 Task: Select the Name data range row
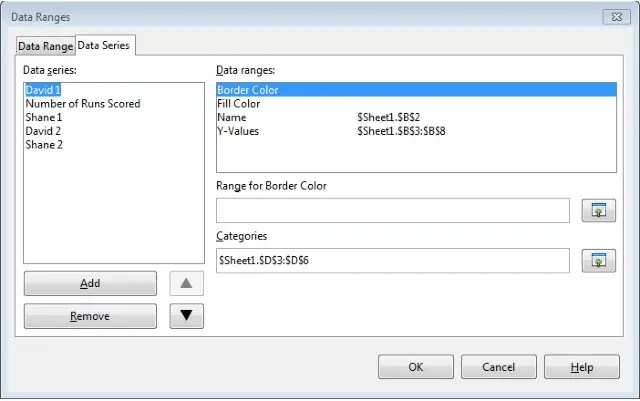click(x=416, y=118)
